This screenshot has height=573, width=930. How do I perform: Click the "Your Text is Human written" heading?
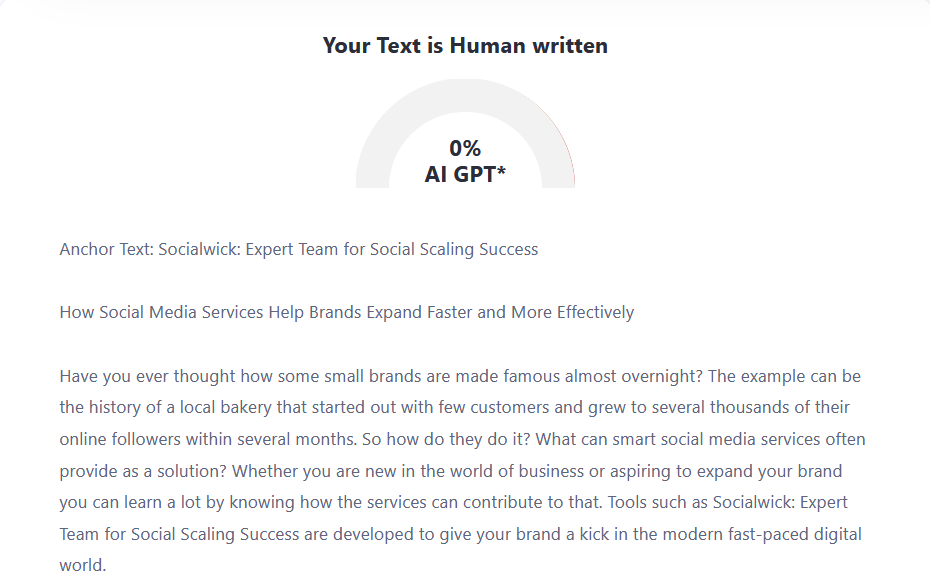(465, 45)
